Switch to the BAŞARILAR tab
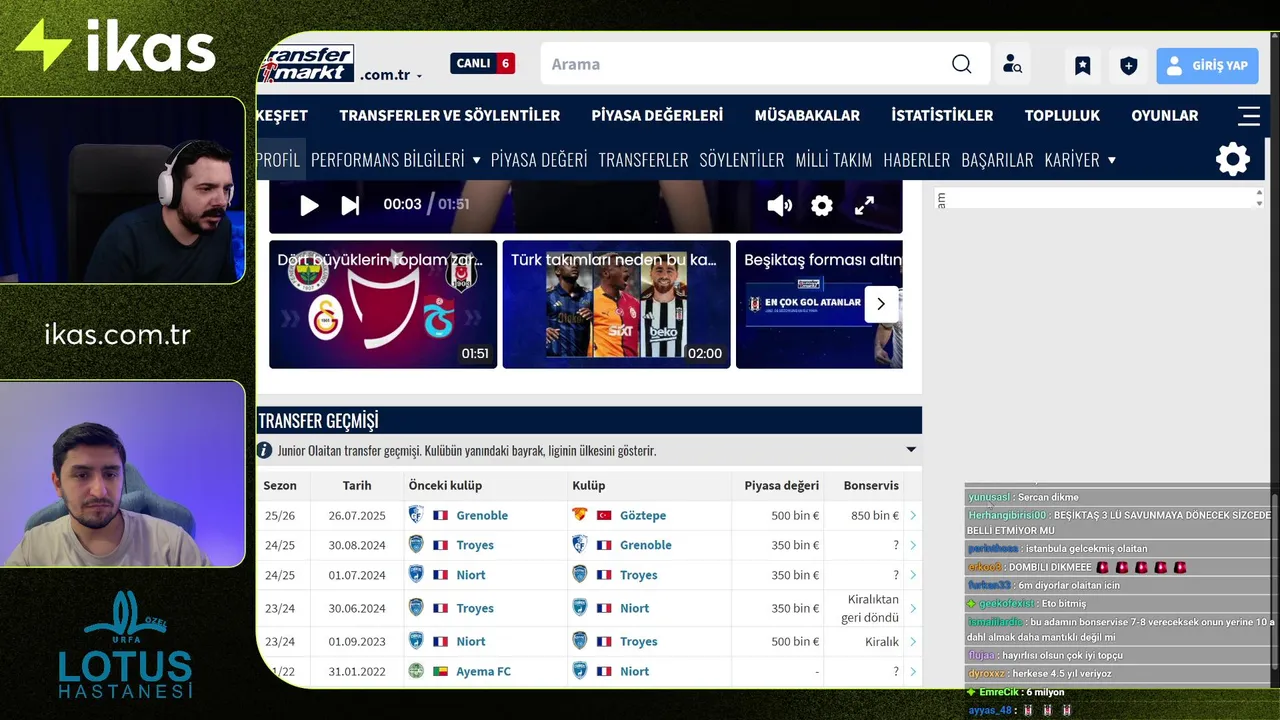The image size is (1280, 720). (997, 159)
